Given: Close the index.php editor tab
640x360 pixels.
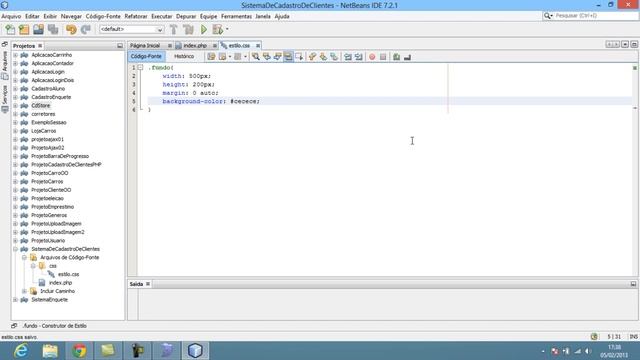Looking at the screenshot, I should point(215,46).
